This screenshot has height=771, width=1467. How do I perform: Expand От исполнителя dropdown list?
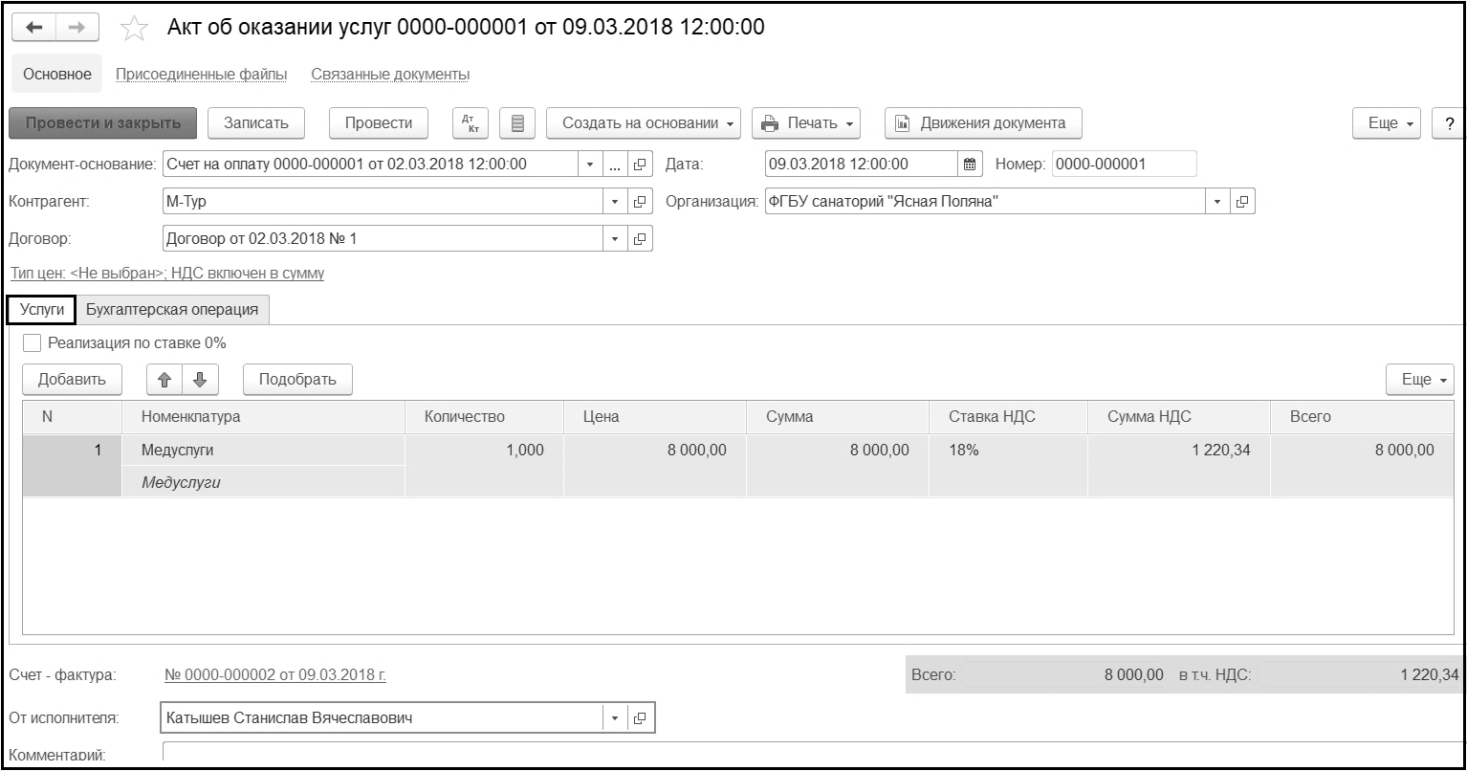click(x=615, y=717)
